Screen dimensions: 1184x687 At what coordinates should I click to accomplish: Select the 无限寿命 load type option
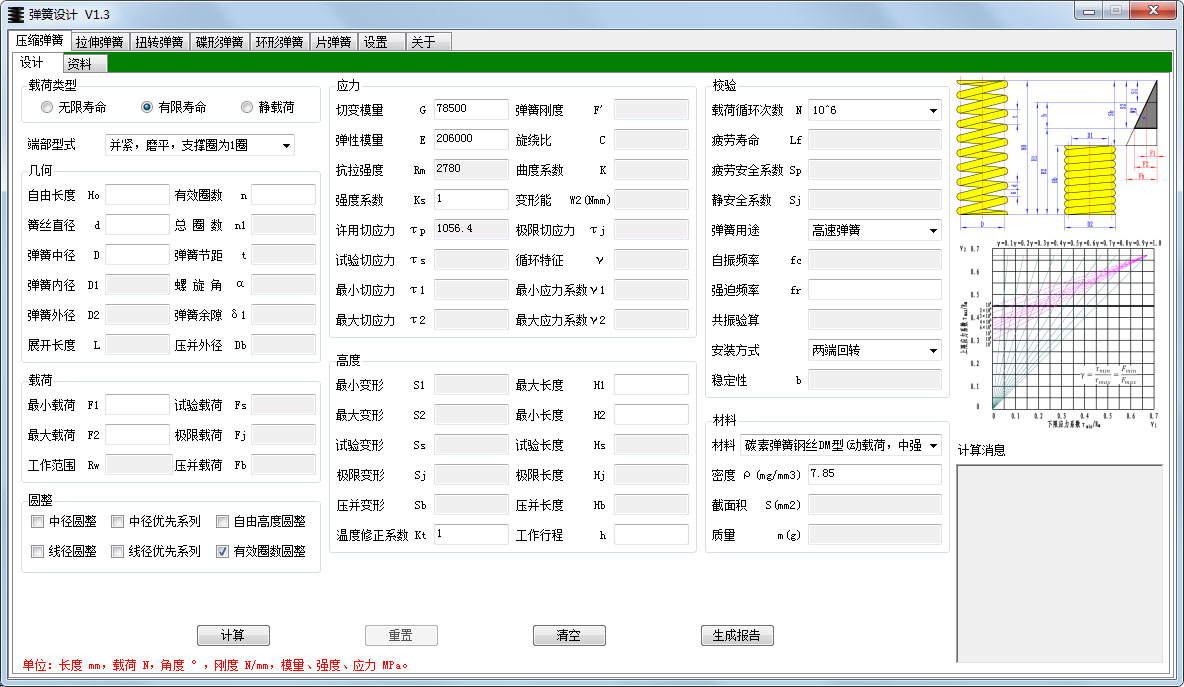(47, 107)
